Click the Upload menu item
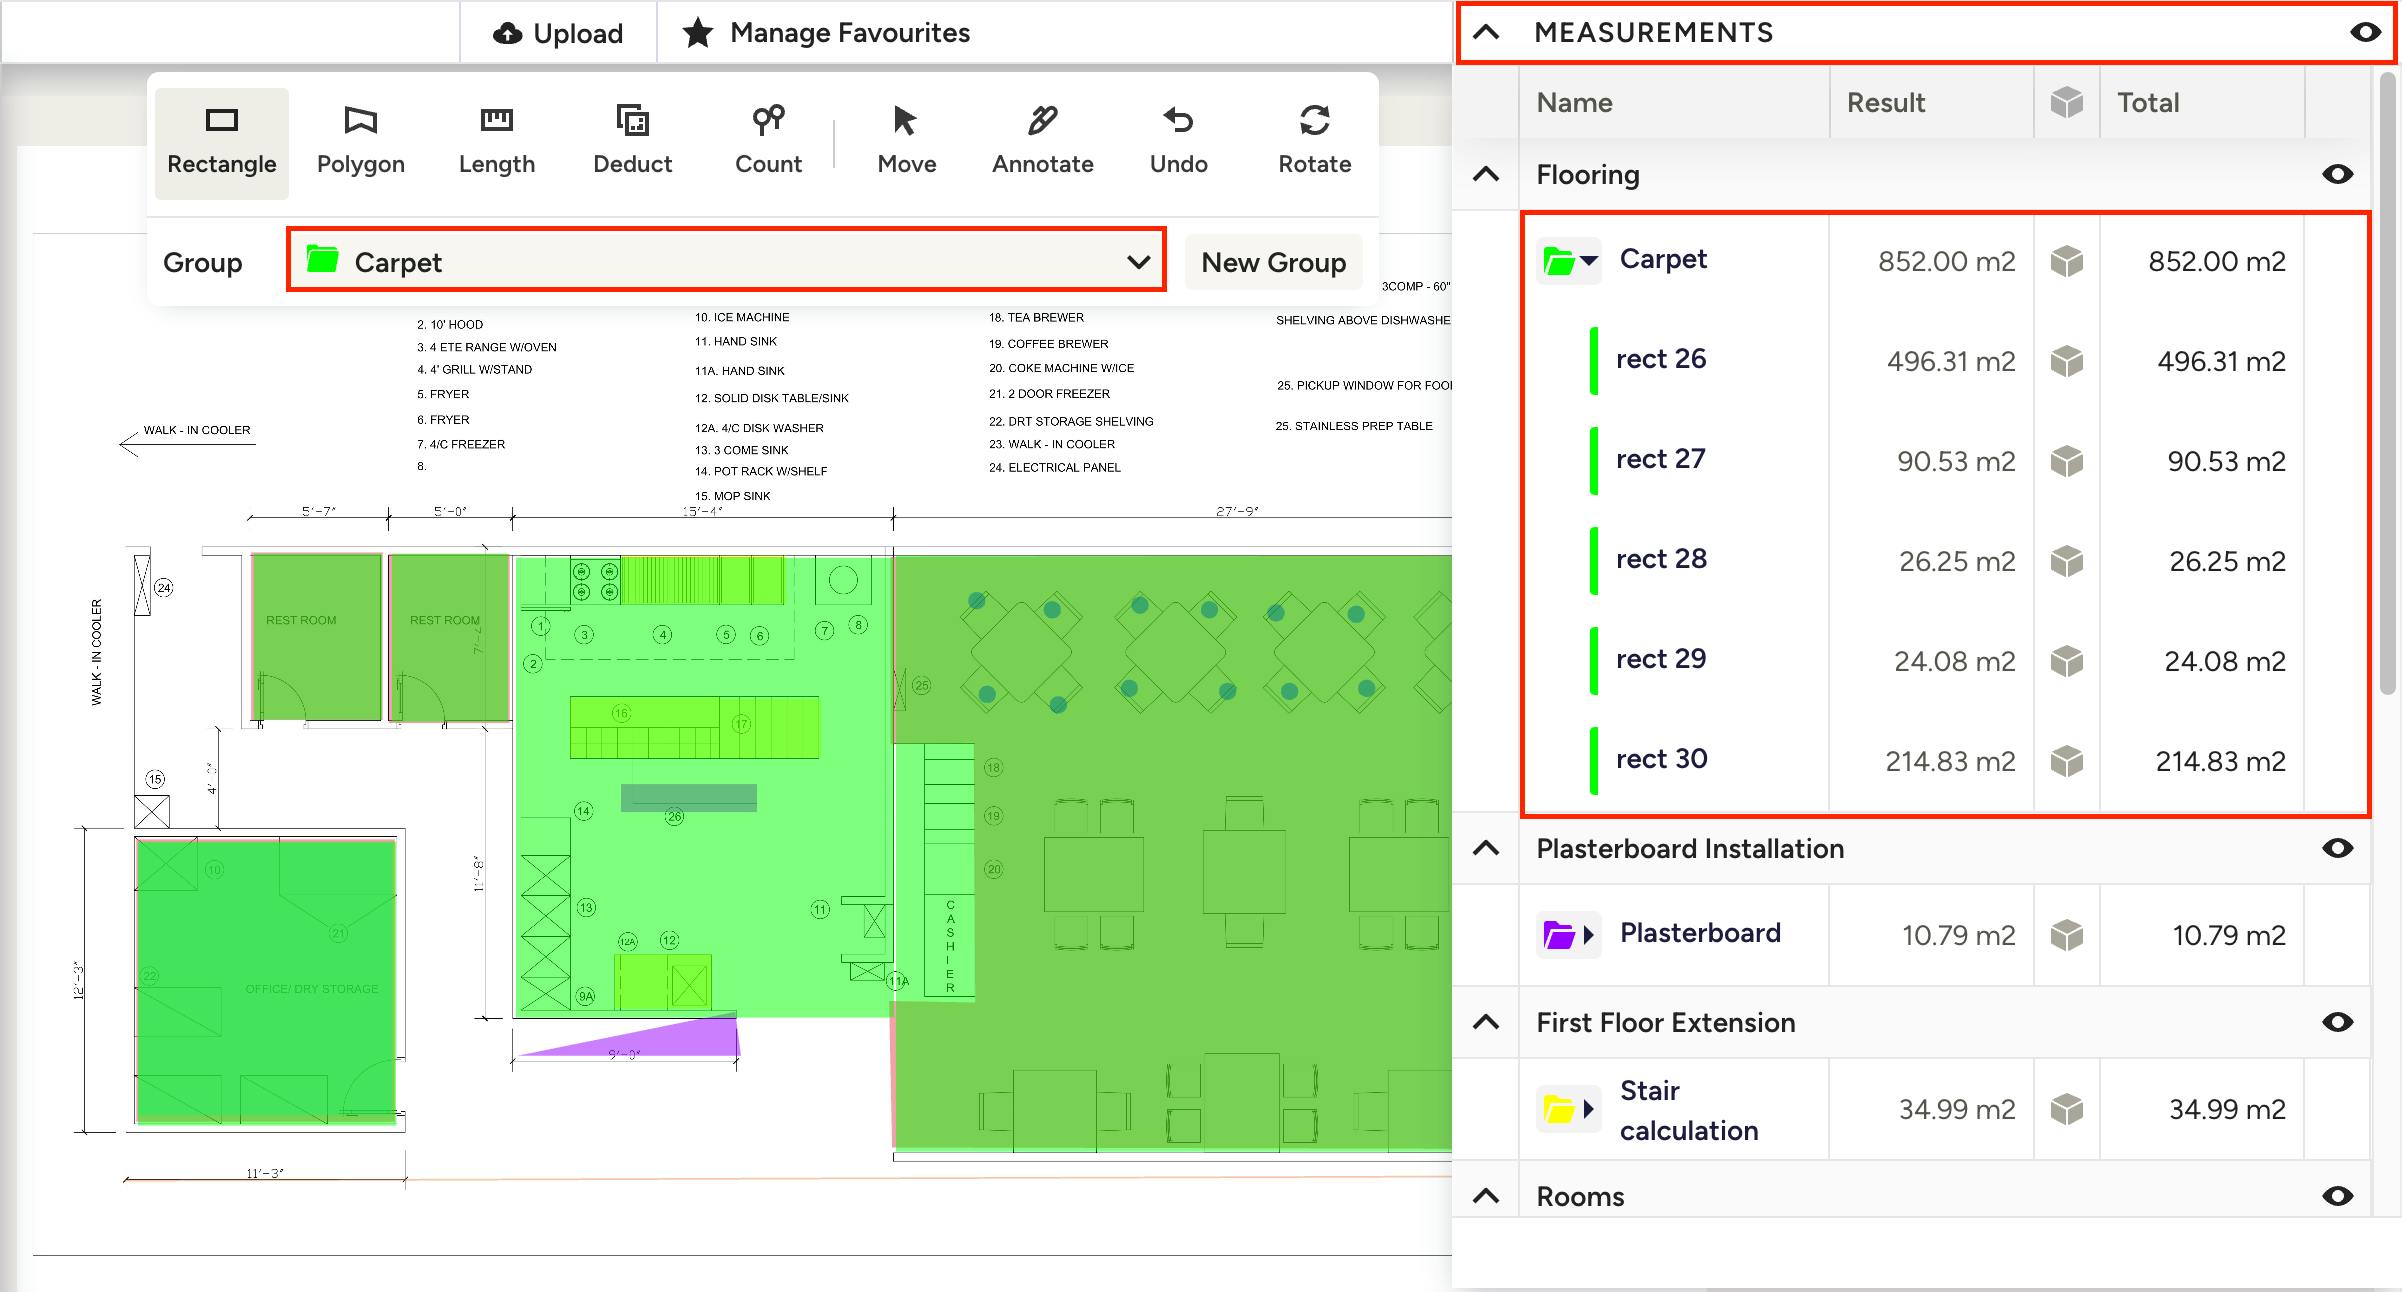2402x1292 pixels. pos(558,33)
